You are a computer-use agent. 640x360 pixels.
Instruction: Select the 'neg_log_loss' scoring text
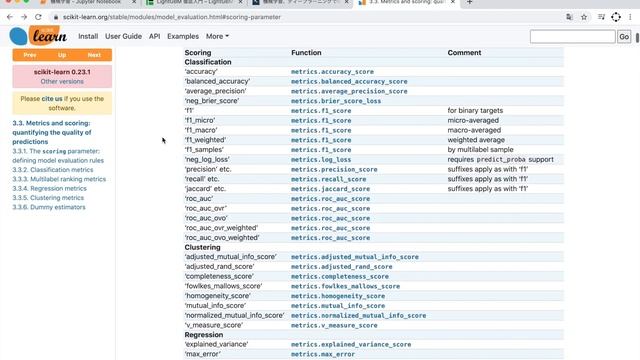(x=207, y=160)
